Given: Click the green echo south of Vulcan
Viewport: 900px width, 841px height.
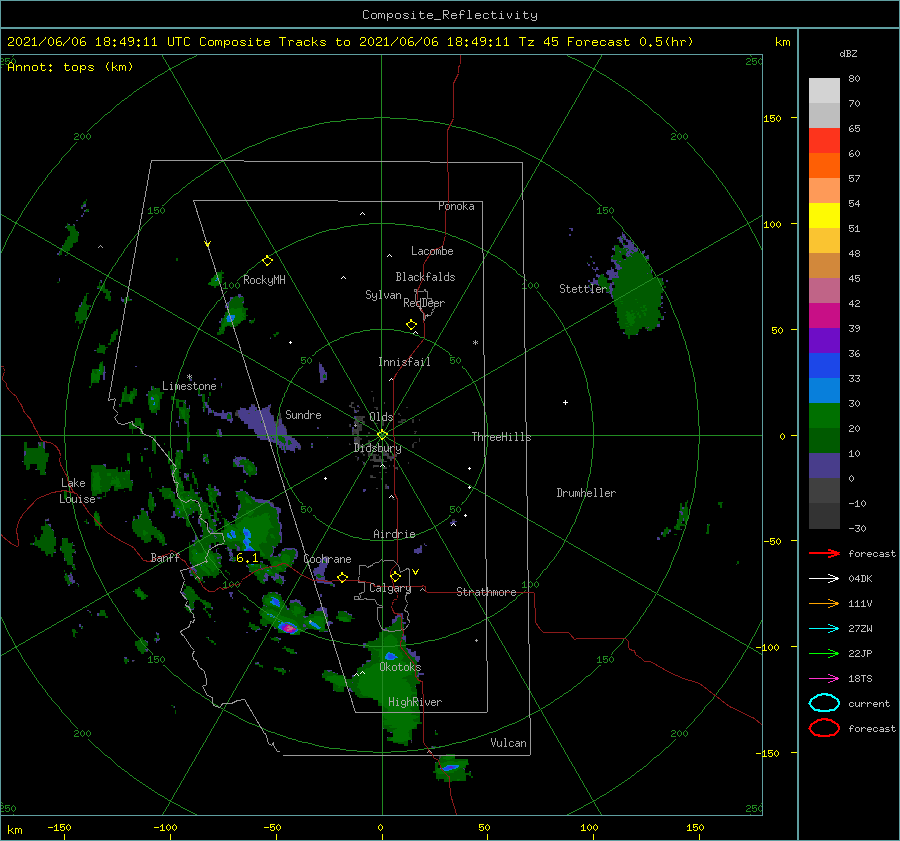Looking at the screenshot, I should [452, 769].
